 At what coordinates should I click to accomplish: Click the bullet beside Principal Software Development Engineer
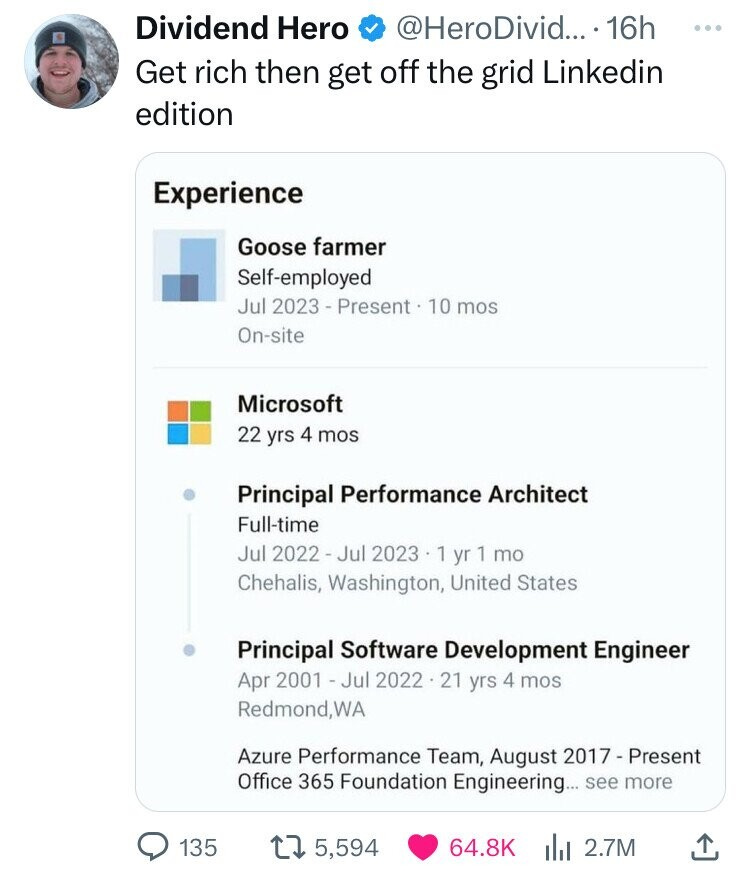click(x=190, y=650)
